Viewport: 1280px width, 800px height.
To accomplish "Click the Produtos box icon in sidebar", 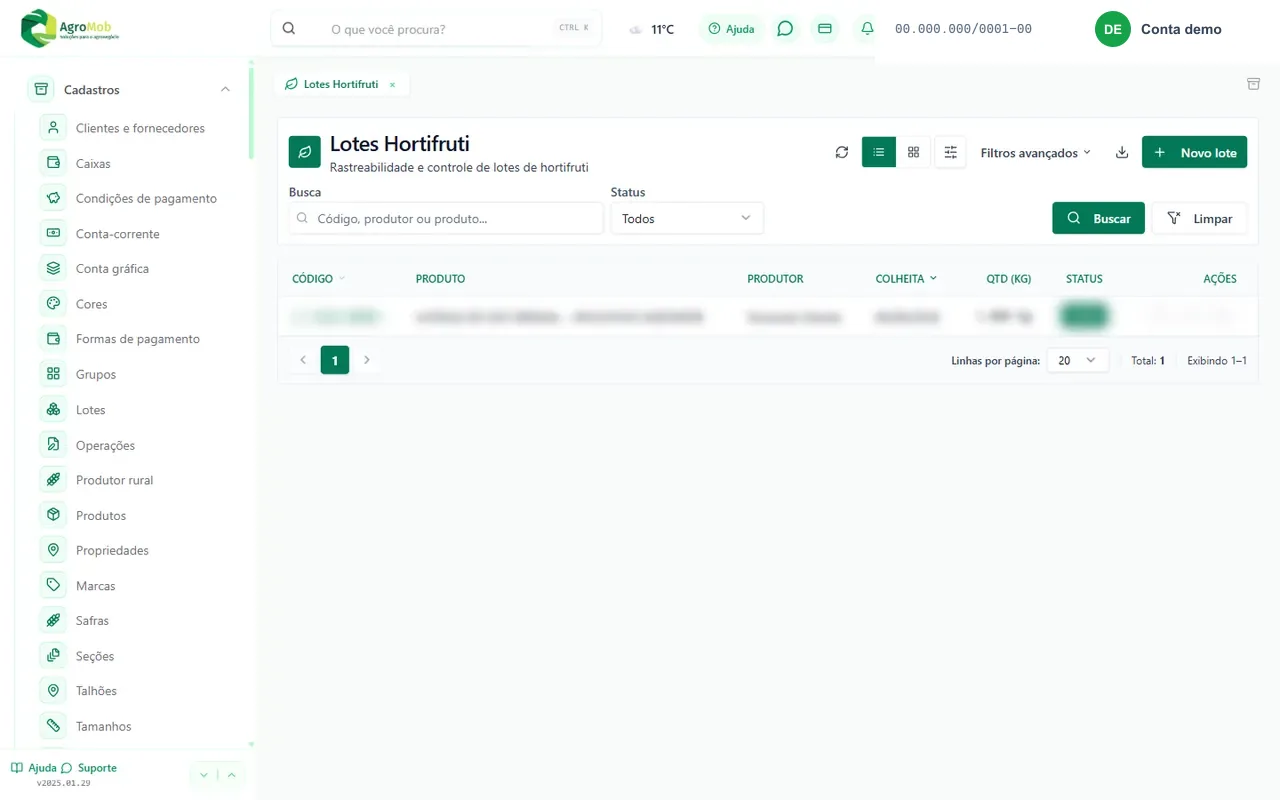I will pos(53,515).
